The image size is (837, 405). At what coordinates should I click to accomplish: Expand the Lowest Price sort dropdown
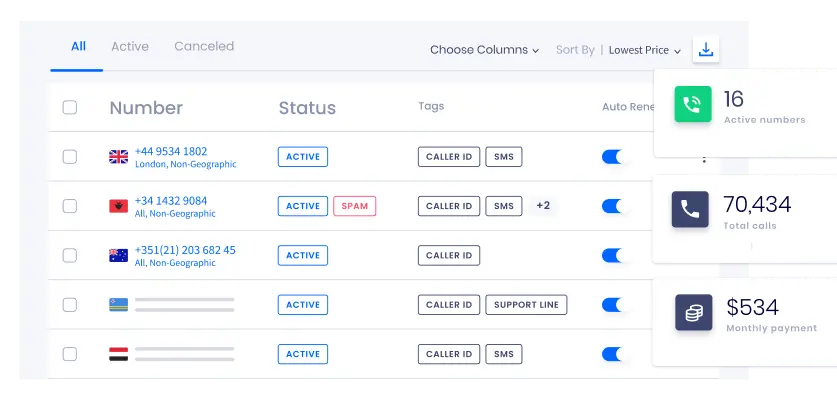tap(645, 50)
